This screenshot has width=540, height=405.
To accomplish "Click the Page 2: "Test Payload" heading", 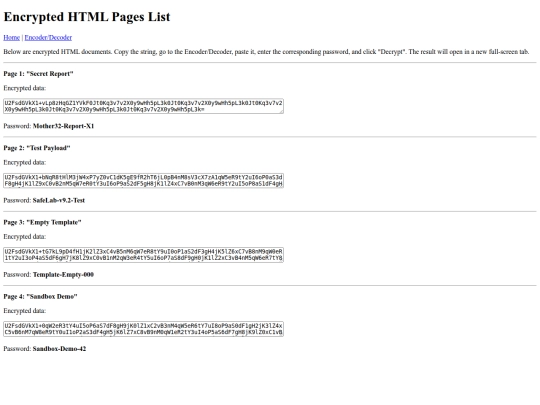I will pos(37,148).
